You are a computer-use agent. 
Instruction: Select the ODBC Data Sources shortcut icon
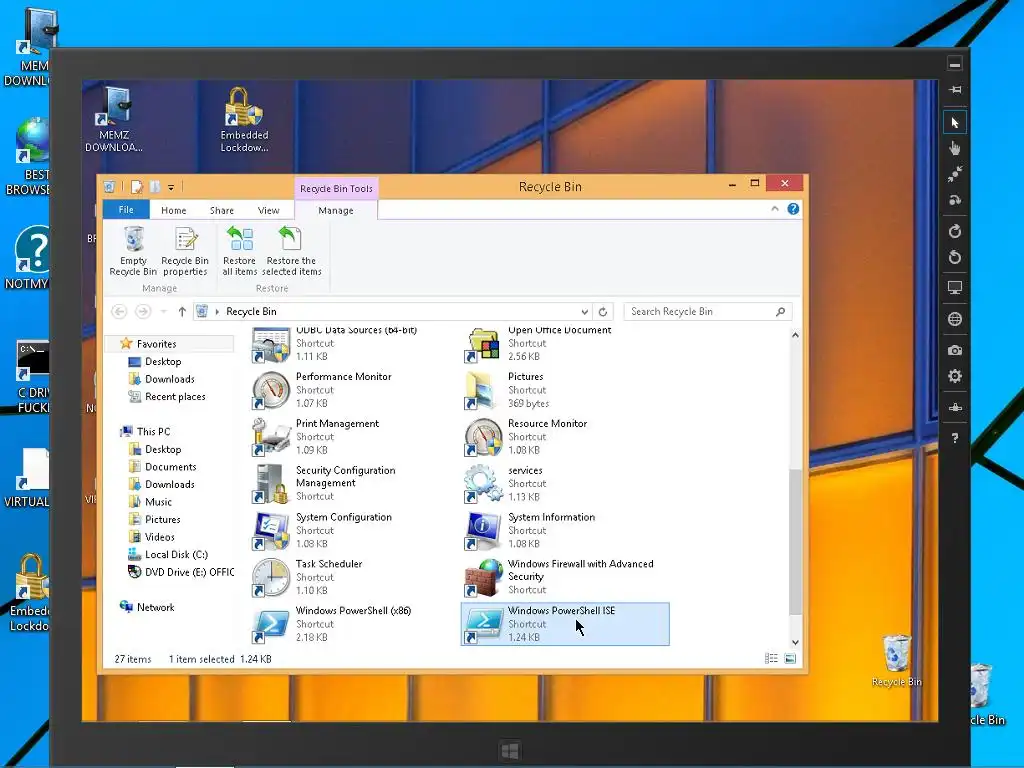[271, 345]
